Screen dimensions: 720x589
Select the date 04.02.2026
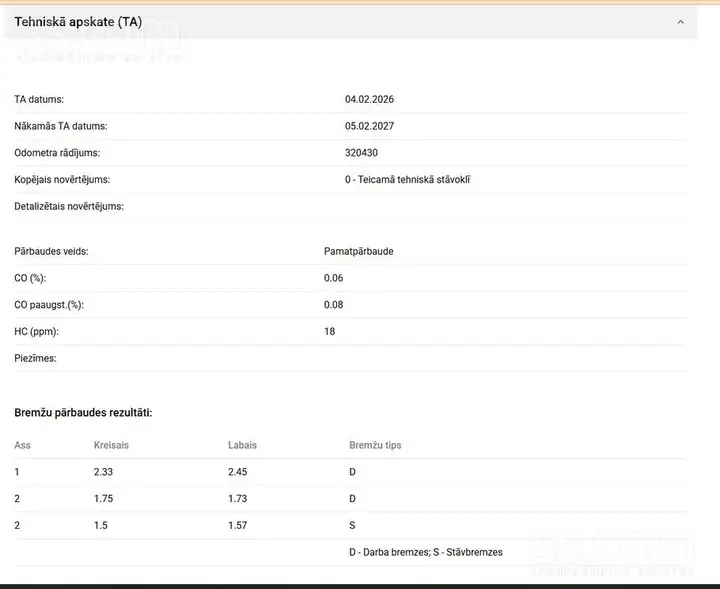369,99
